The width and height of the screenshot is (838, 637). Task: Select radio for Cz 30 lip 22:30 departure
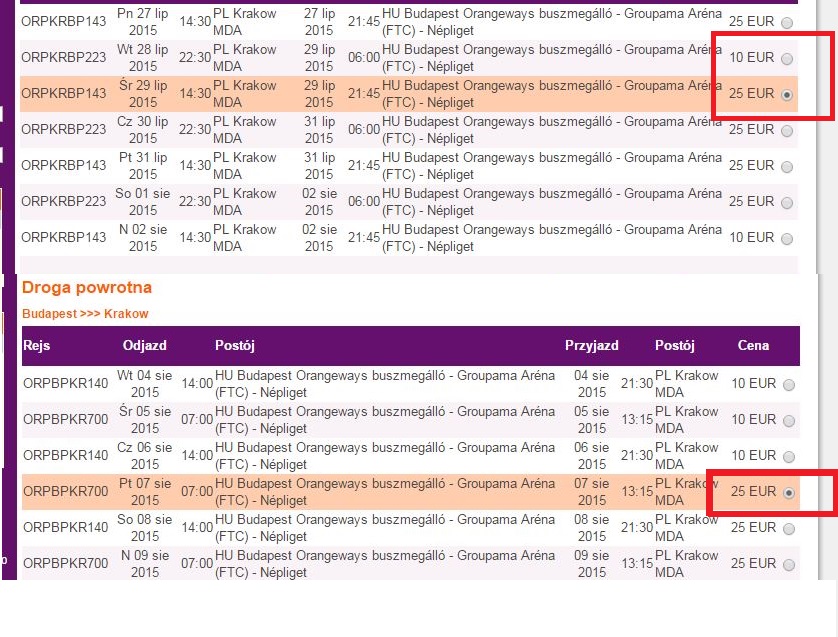point(787,131)
